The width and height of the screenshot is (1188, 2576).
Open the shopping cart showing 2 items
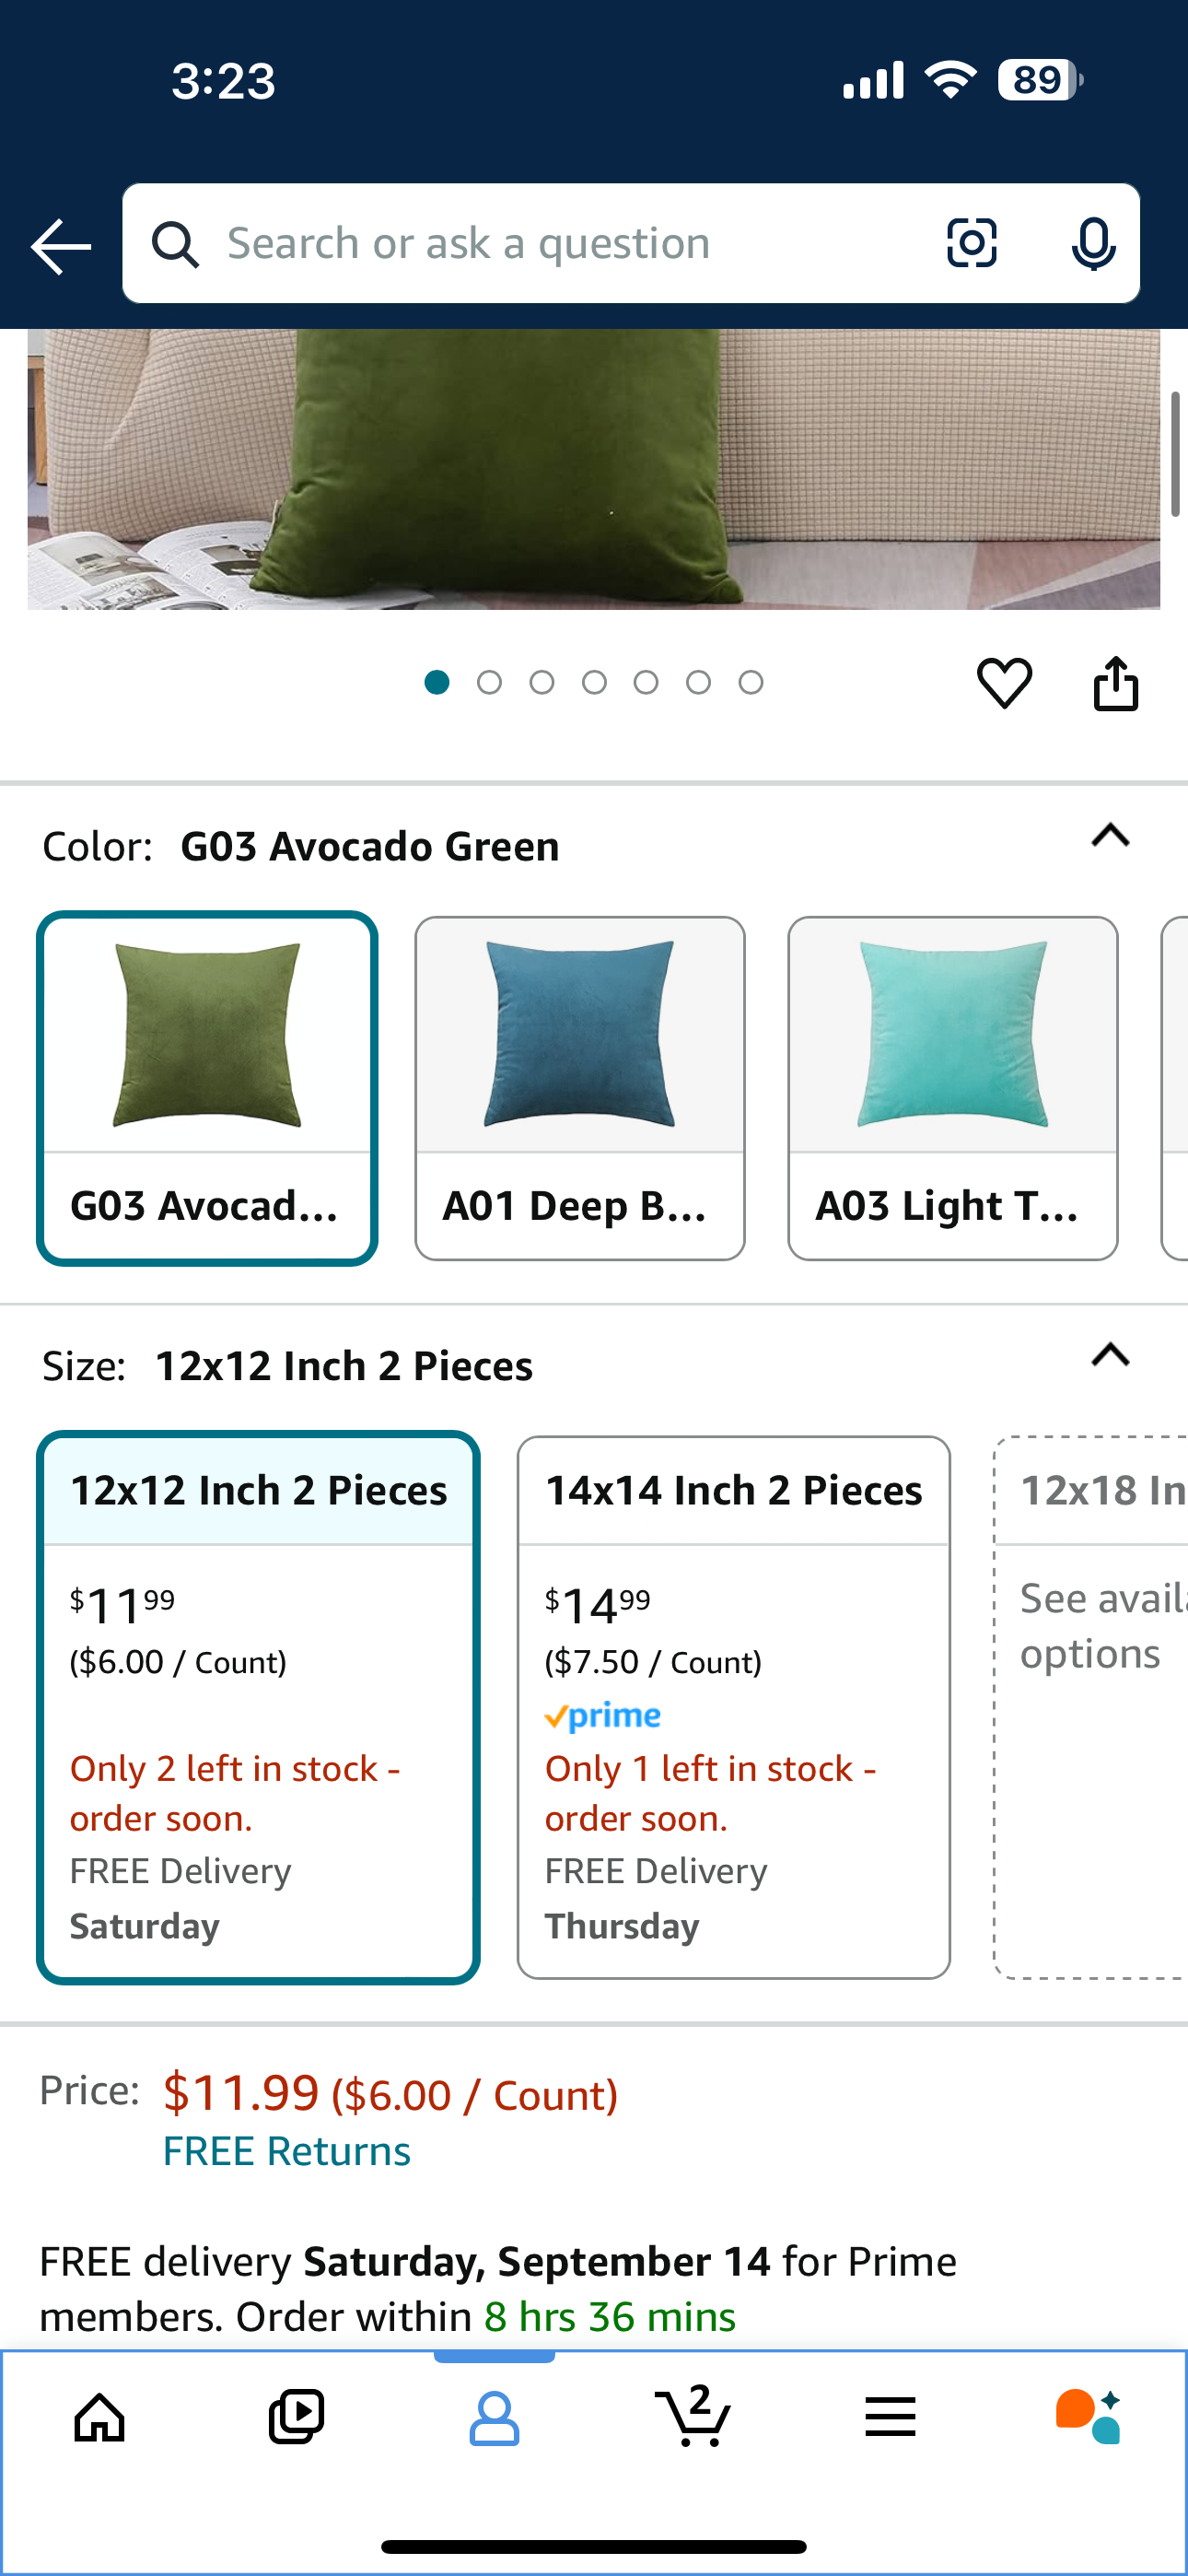693,2418
